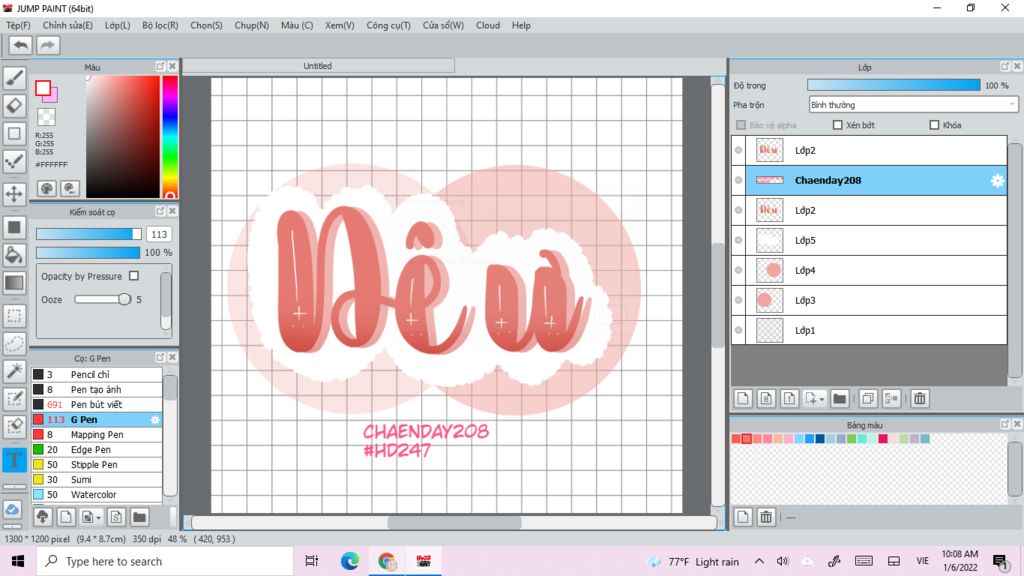The height and width of the screenshot is (576, 1024).
Task: Toggle the Khóa checkbox
Action: click(934, 125)
